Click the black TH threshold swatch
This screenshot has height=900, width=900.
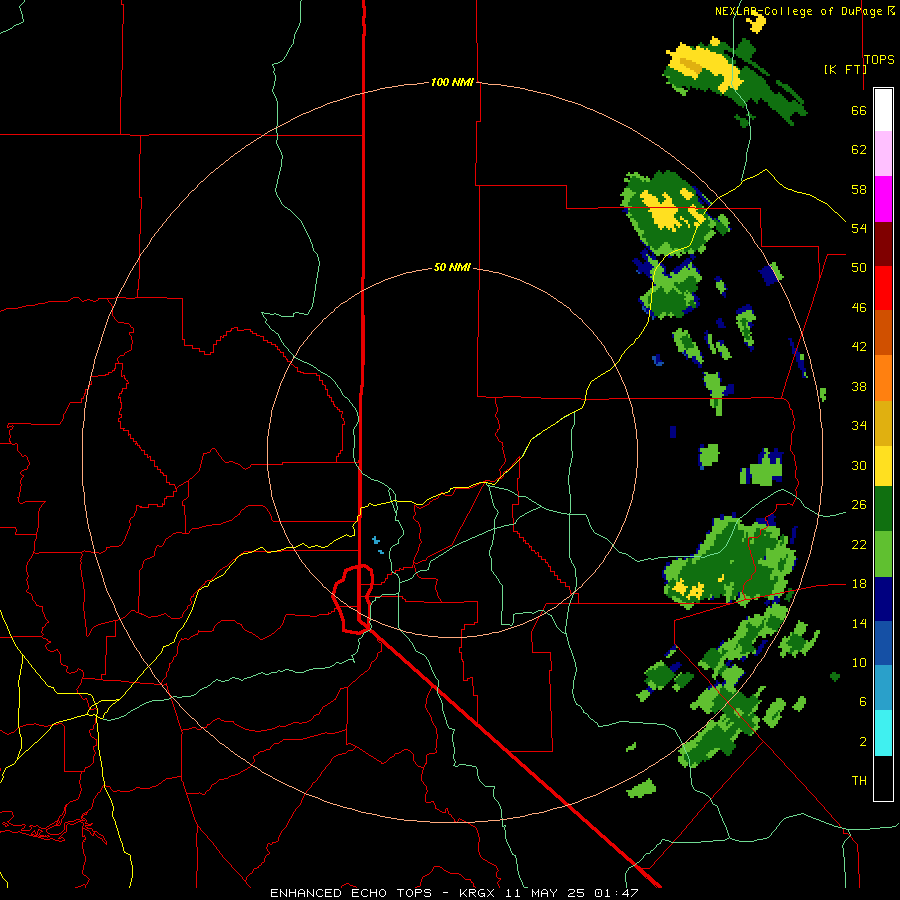pyautogui.click(x=883, y=778)
